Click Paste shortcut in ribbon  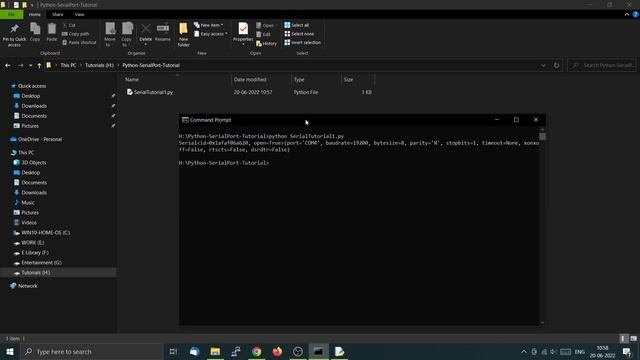click(79, 42)
